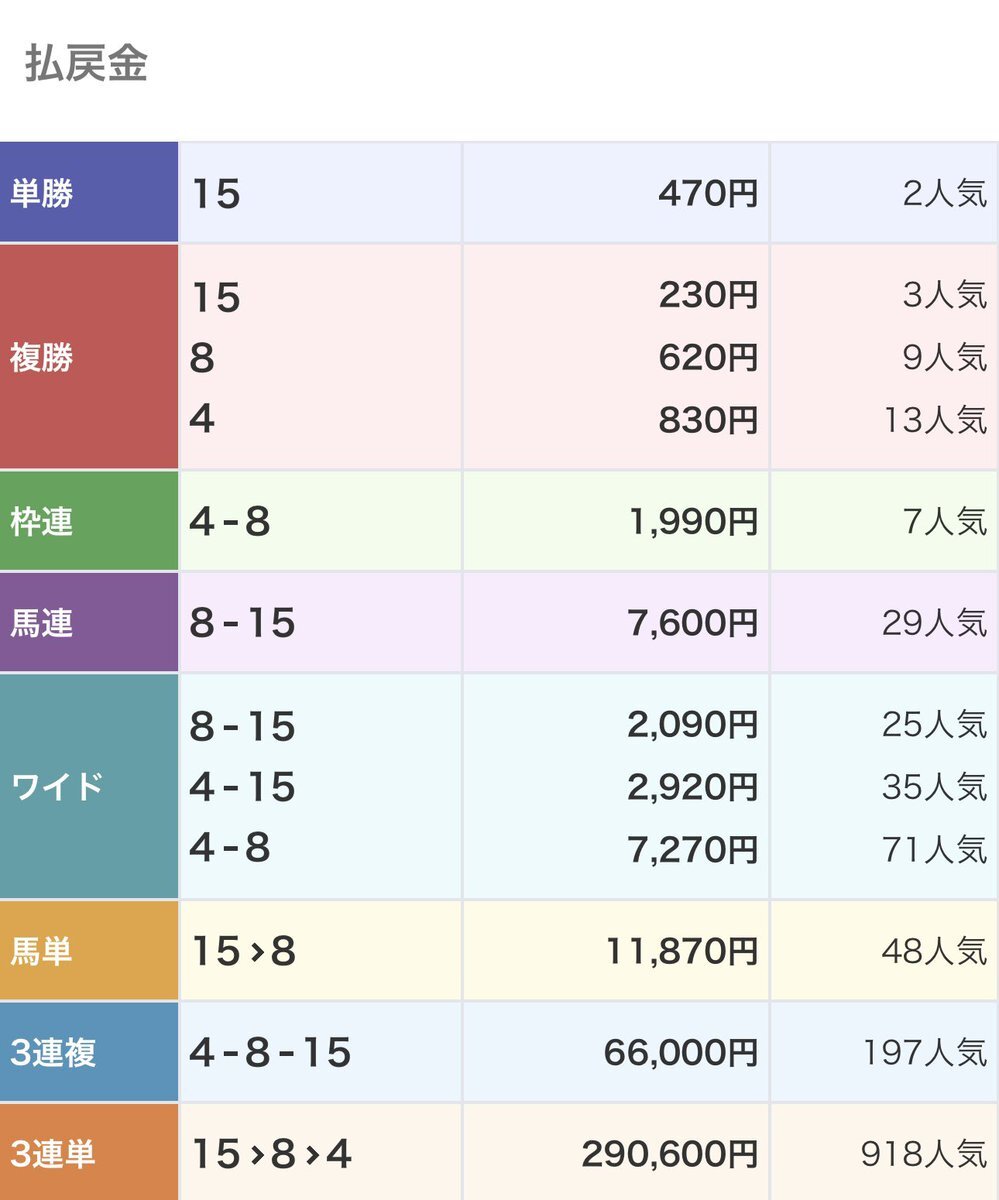Click the 払戻金 heading

tap(86, 64)
